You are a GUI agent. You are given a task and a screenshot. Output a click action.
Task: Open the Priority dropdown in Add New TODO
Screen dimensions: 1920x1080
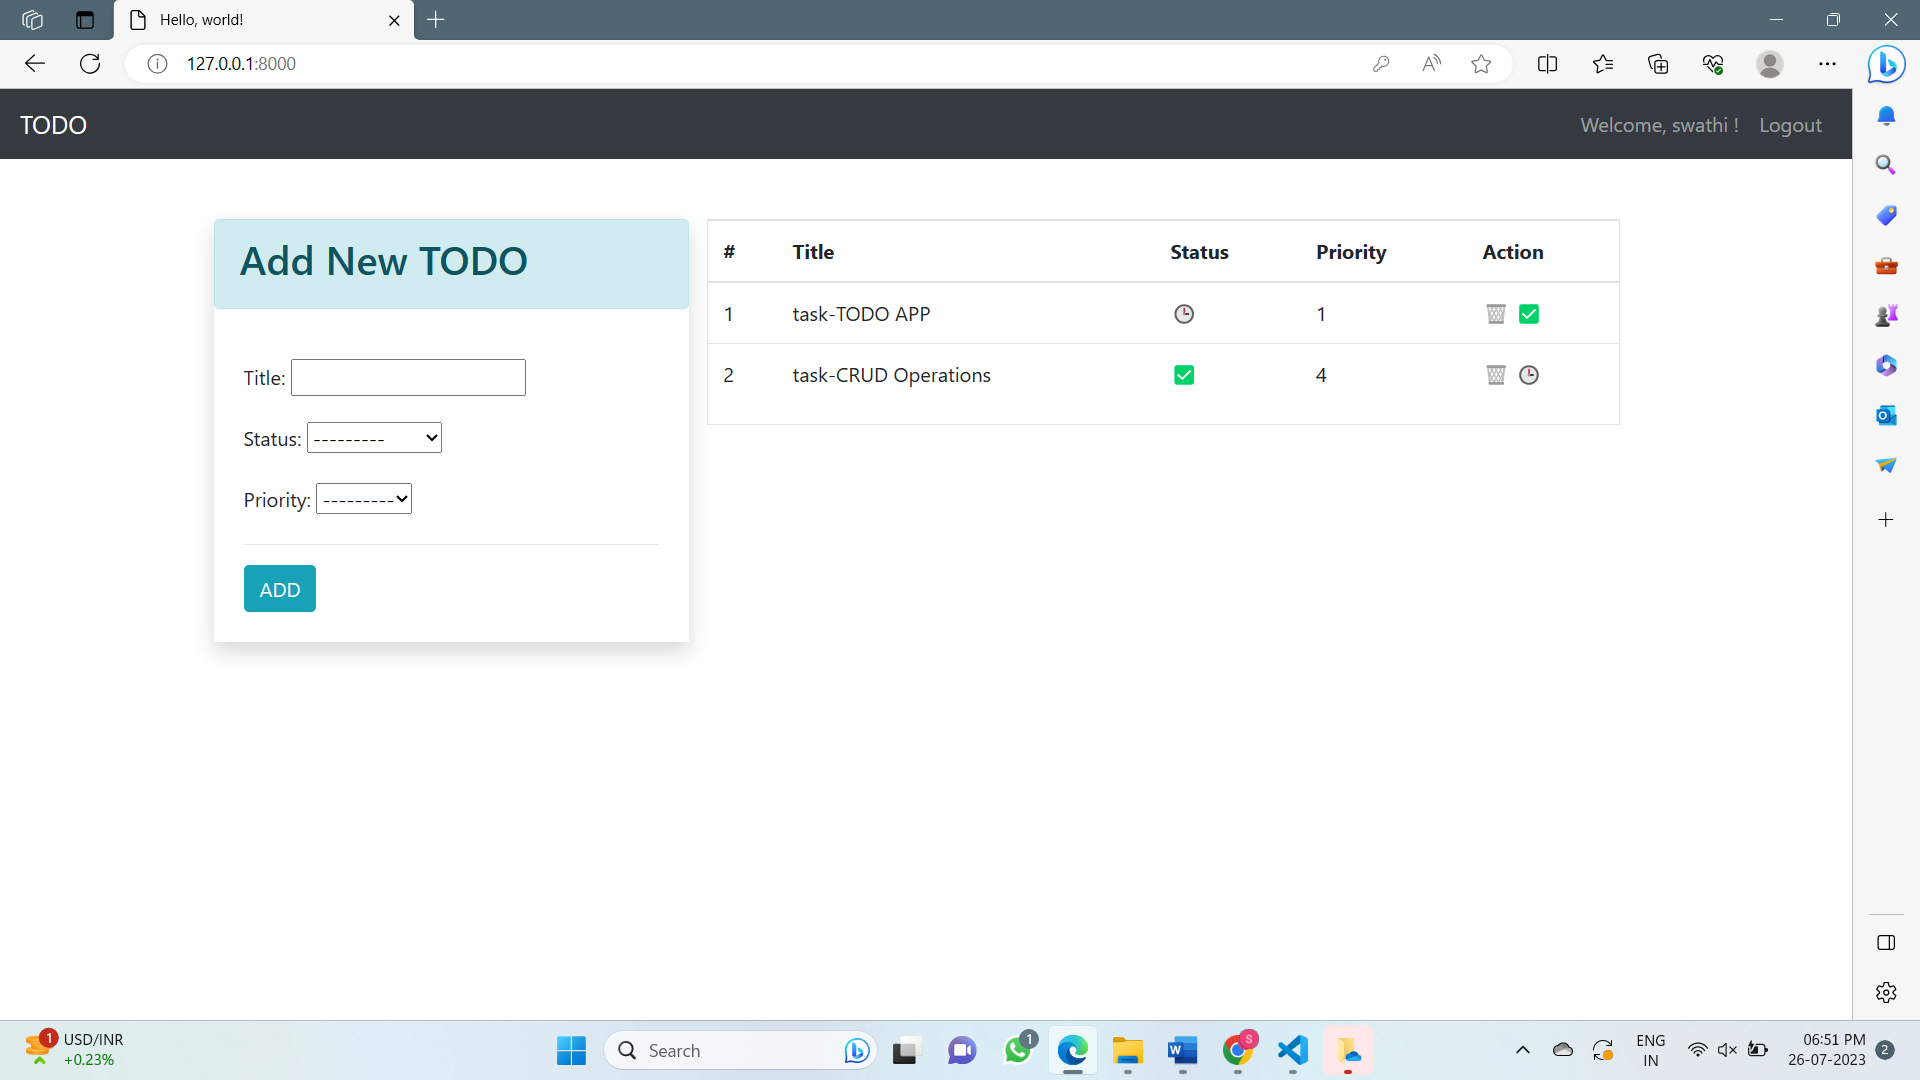(x=363, y=498)
